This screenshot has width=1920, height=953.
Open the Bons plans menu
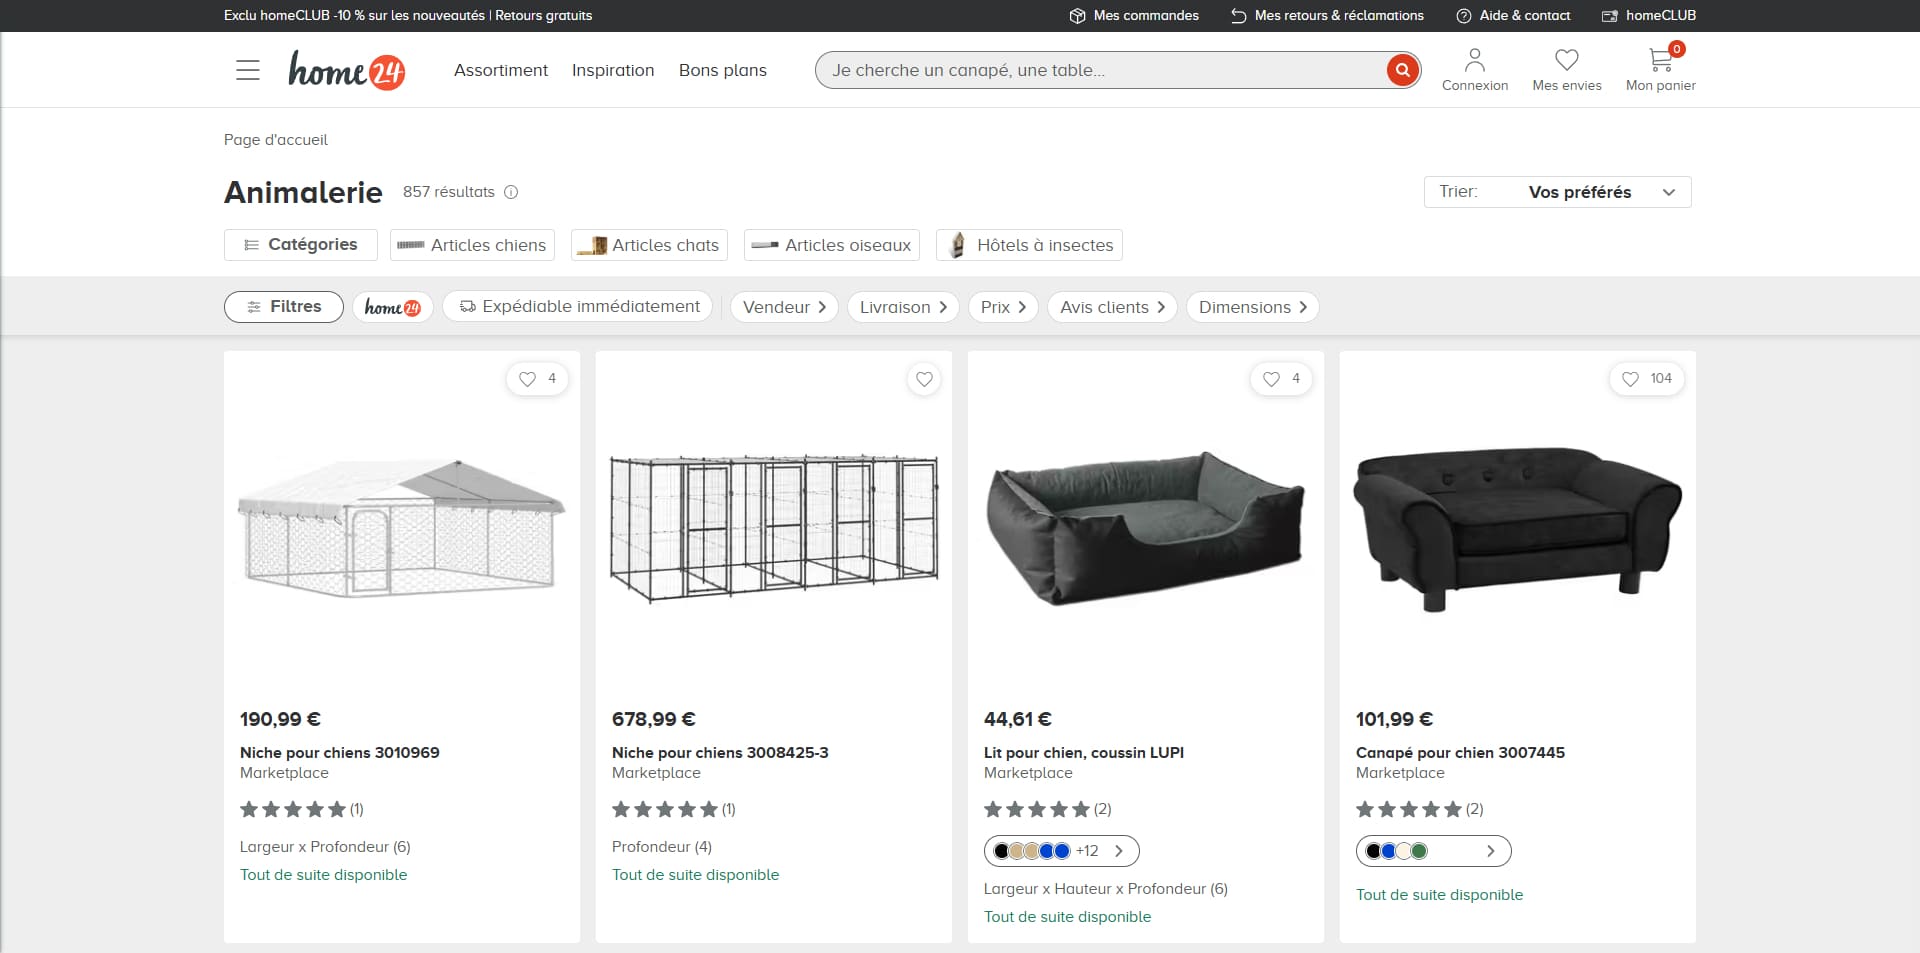tap(723, 70)
